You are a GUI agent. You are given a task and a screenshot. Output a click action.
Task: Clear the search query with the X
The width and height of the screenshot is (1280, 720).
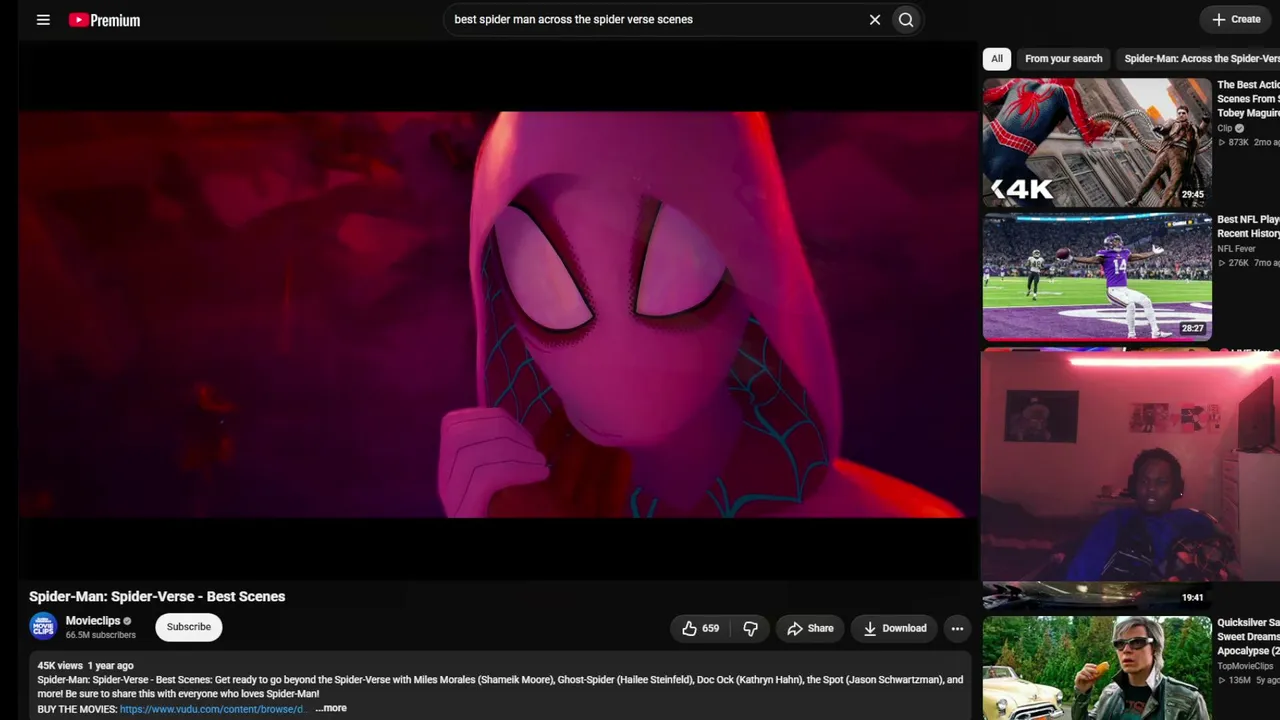(x=875, y=19)
